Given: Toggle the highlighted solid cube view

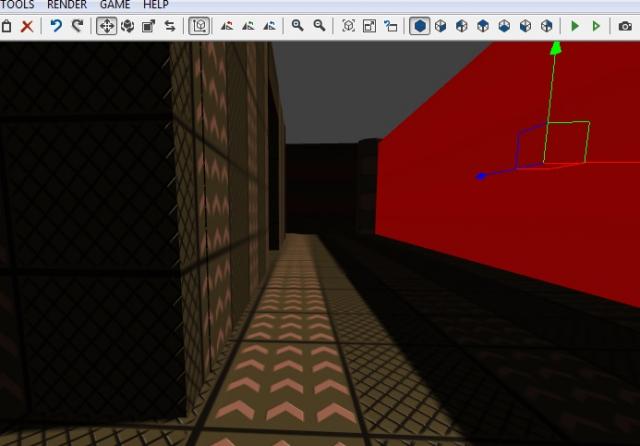Looking at the screenshot, I should [x=419, y=26].
